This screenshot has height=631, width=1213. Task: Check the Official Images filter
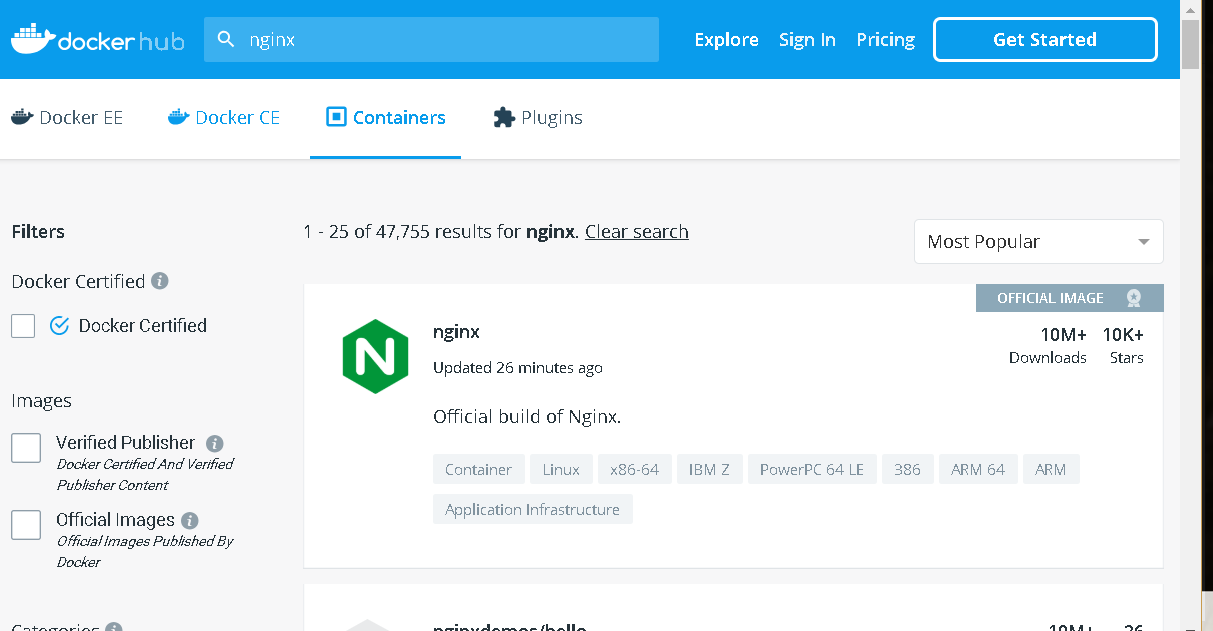pos(26,525)
